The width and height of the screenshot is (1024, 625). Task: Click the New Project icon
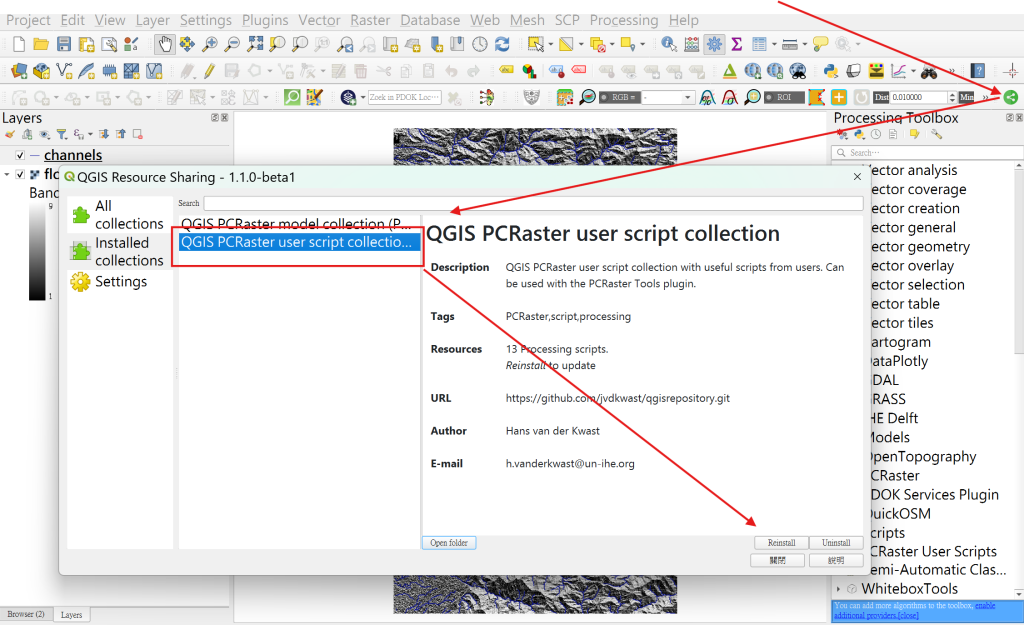19,44
